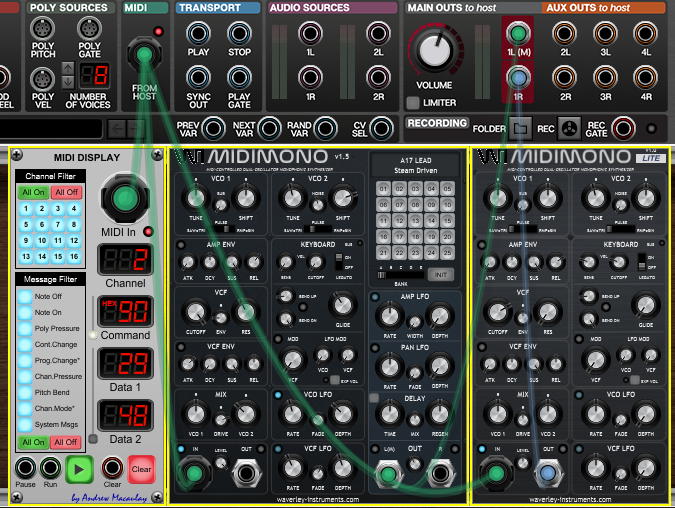Click the DELAY TIME knob
Viewport: 675px width, 508px height.
[390, 414]
